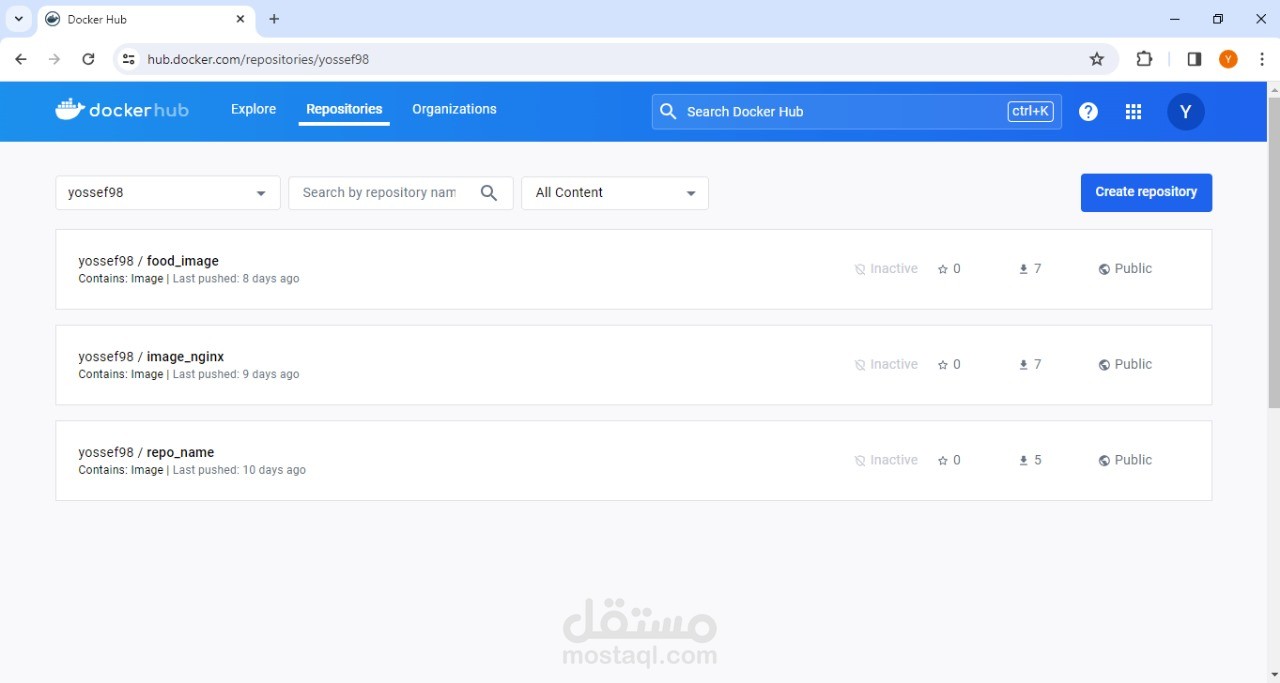The image size is (1280, 683).
Task: Click 'Last pushed: 8 days ago' text
Action: pyautogui.click(x=236, y=279)
